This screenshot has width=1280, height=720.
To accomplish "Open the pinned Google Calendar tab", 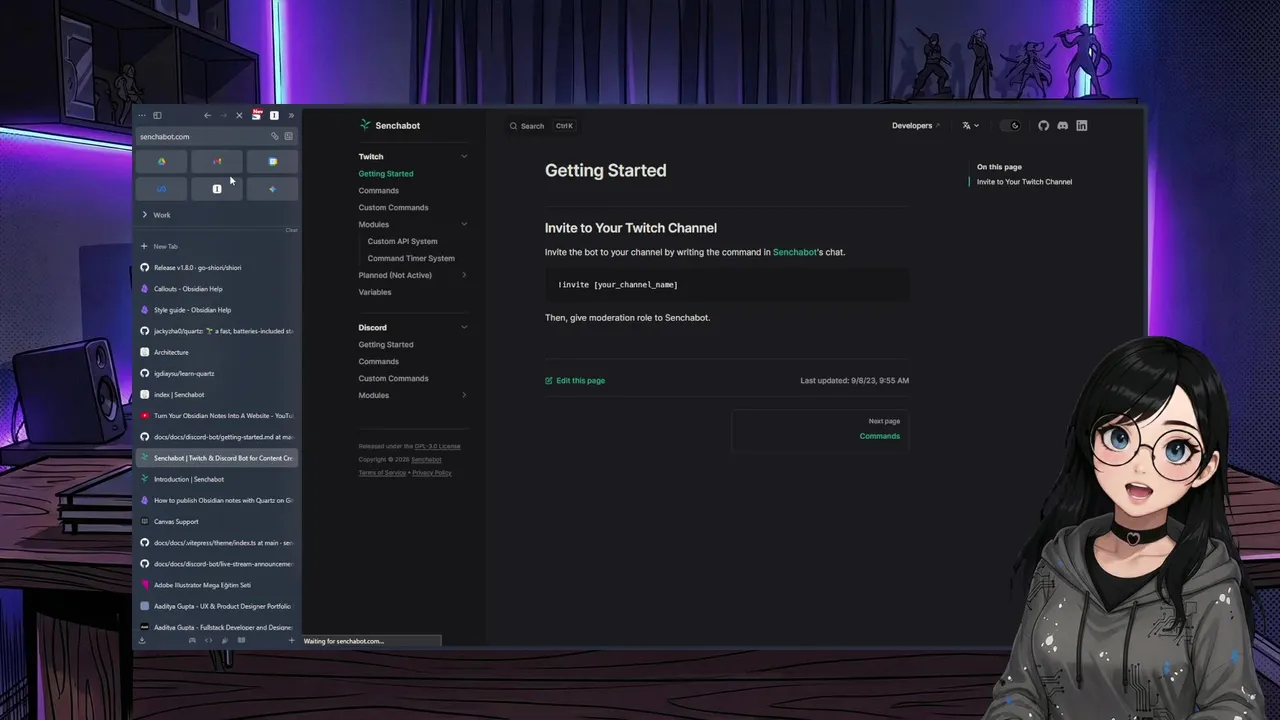I will point(272,161).
